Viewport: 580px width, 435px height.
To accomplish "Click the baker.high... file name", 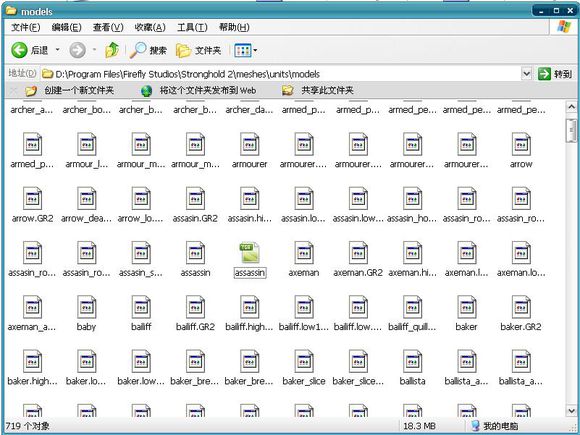I will [x=33, y=381].
